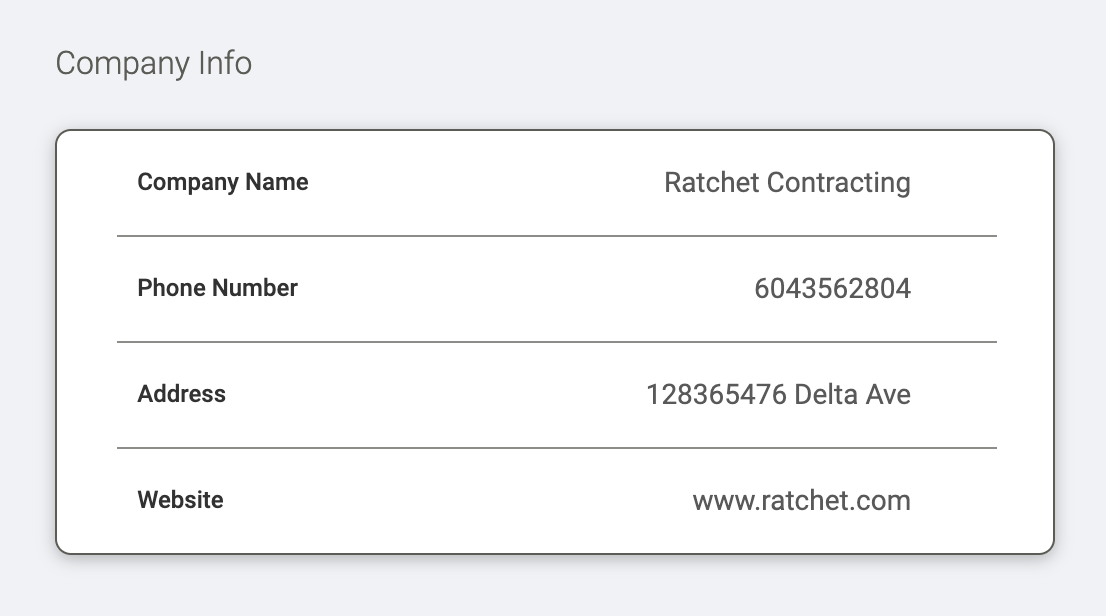Click the word Ave in the address
The height and width of the screenshot is (616, 1106).
pyautogui.click(x=888, y=394)
